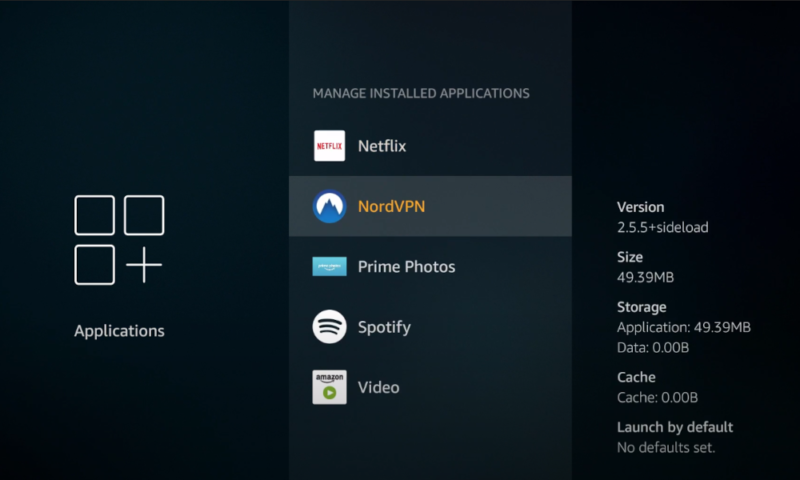Open the Prime Photos list entry

click(430, 266)
